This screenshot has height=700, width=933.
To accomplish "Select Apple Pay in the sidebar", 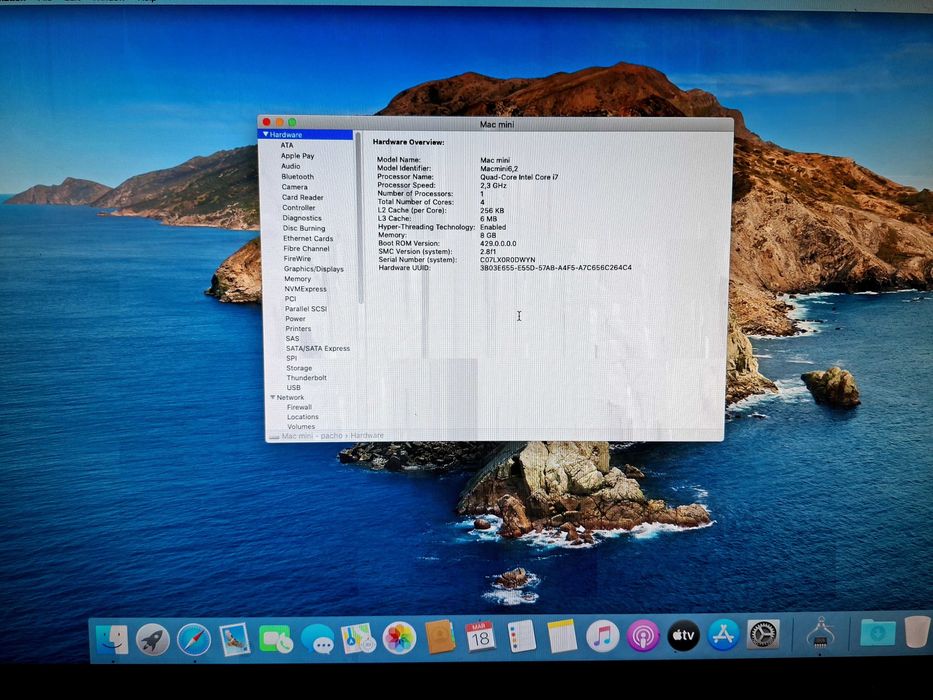I will pyautogui.click(x=298, y=156).
